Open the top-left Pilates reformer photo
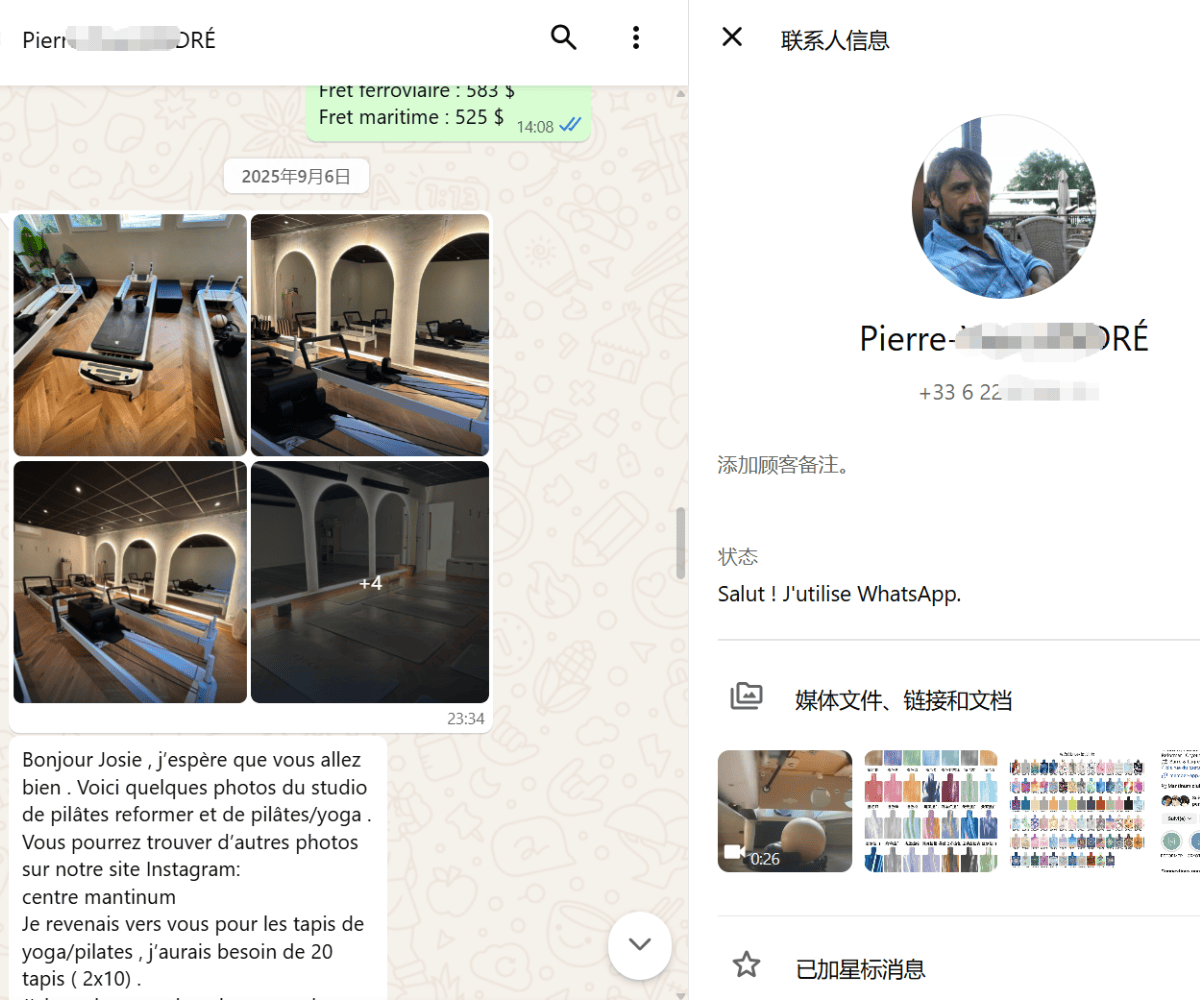This screenshot has width=1200, height=1000. click(130, 335)
